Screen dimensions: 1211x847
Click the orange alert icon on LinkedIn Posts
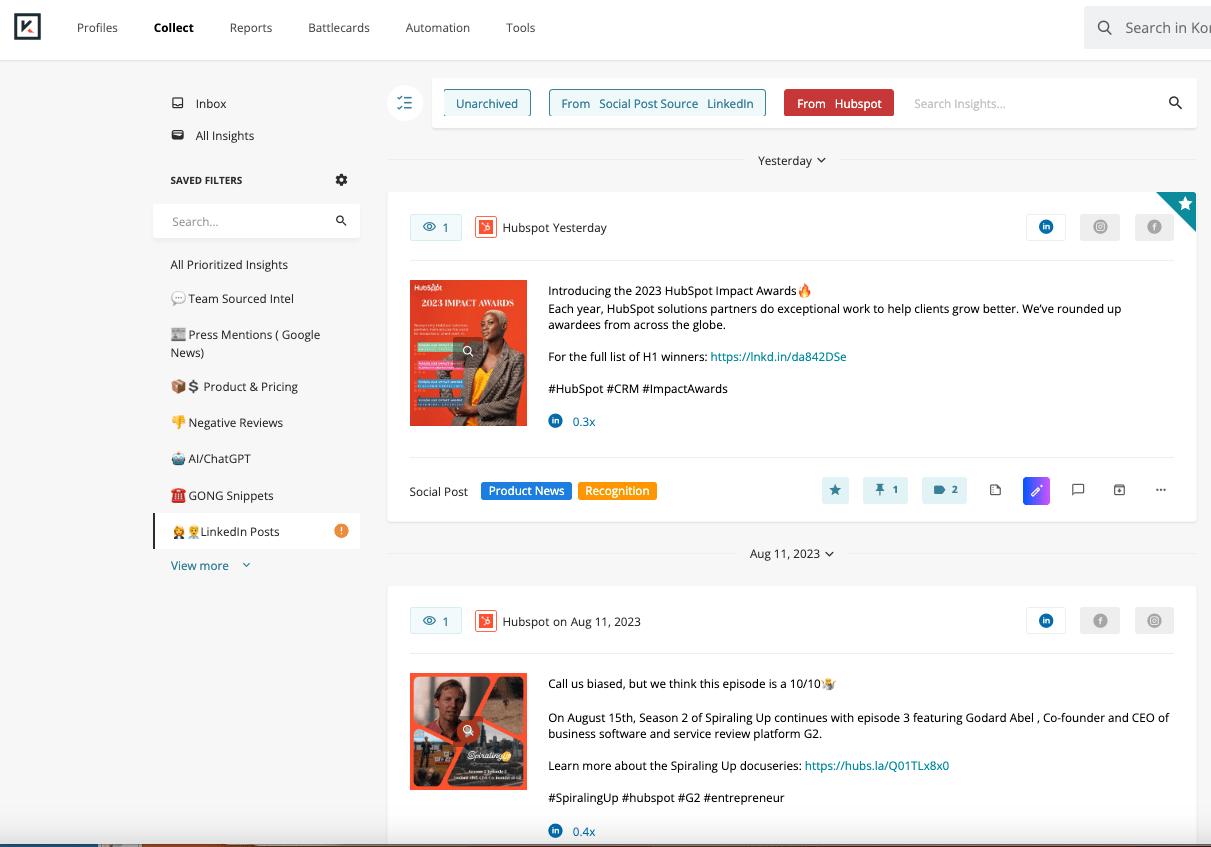click(341, 531)
